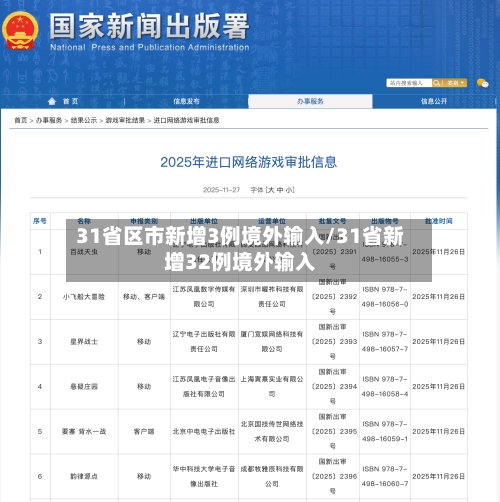Screen dimensions: 500x502
Task: Open the 信息公开 tab
Action: pyautogui.click(x=434, y=101)
